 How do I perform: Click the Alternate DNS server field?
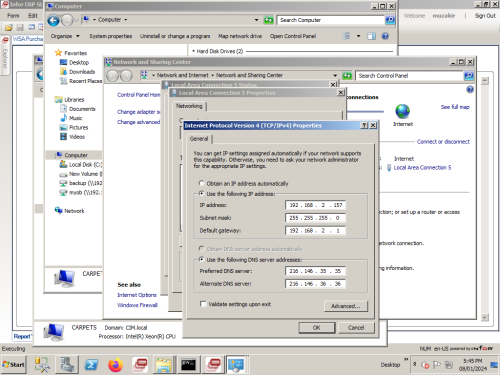[315, 284]
